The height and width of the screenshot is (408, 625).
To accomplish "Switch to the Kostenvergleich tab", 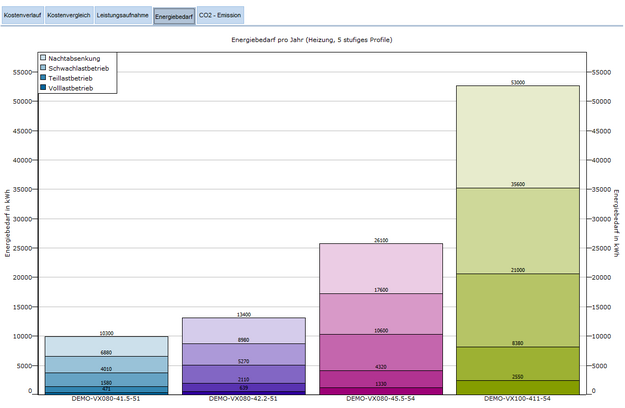I will [69, 16].
